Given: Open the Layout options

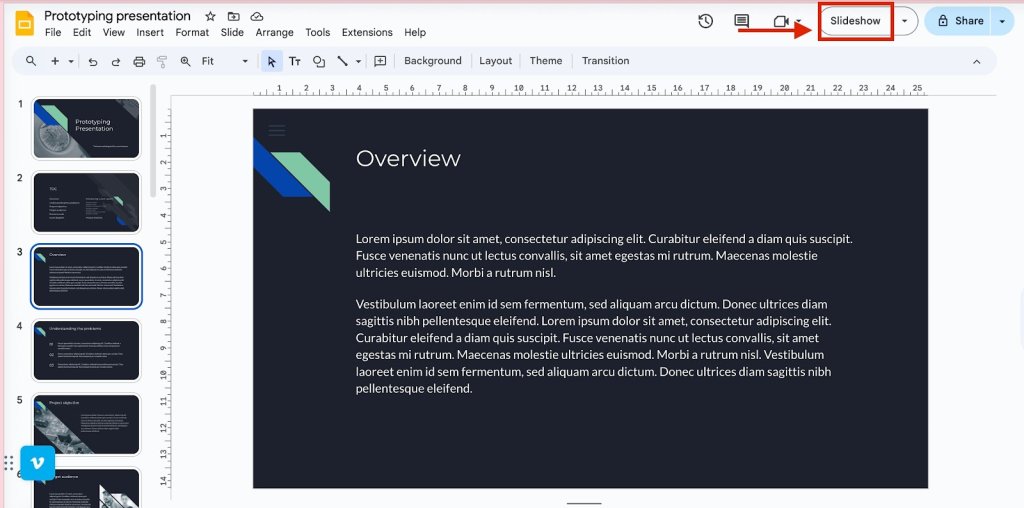Looking at the screenshot, I should (x=496, y=61).
